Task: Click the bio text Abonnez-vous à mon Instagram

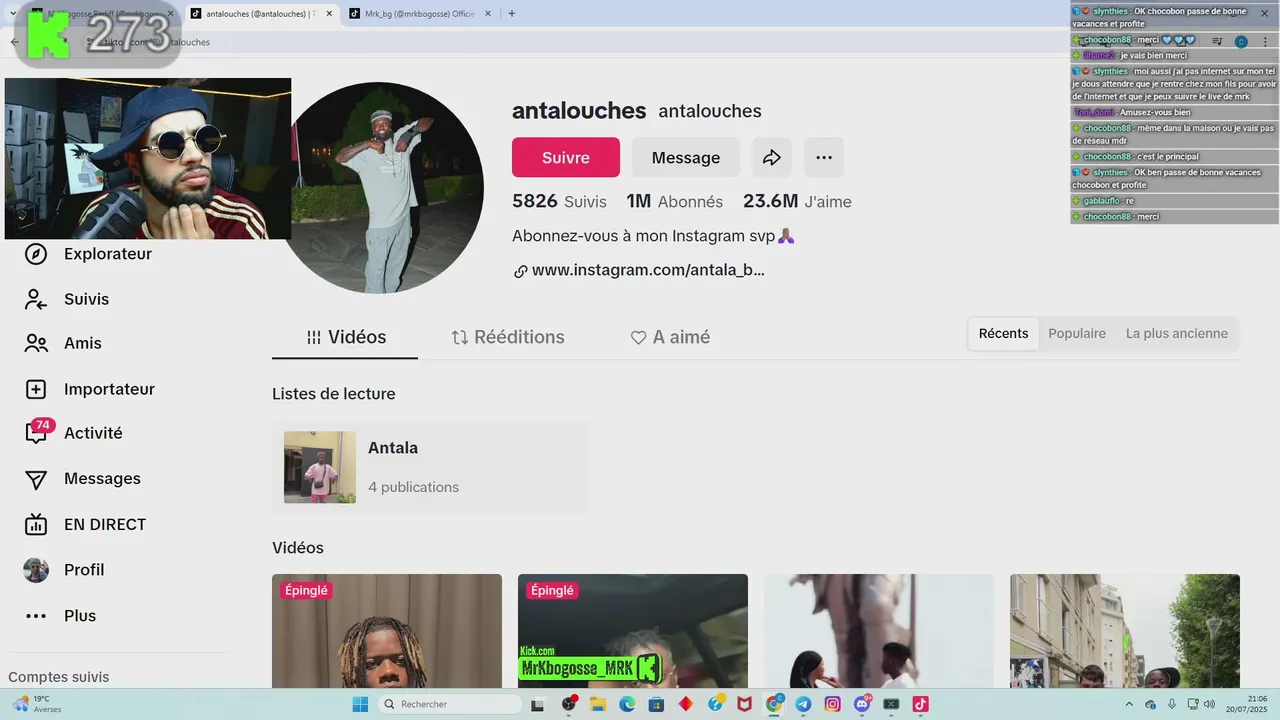Action: coord(653,236)
